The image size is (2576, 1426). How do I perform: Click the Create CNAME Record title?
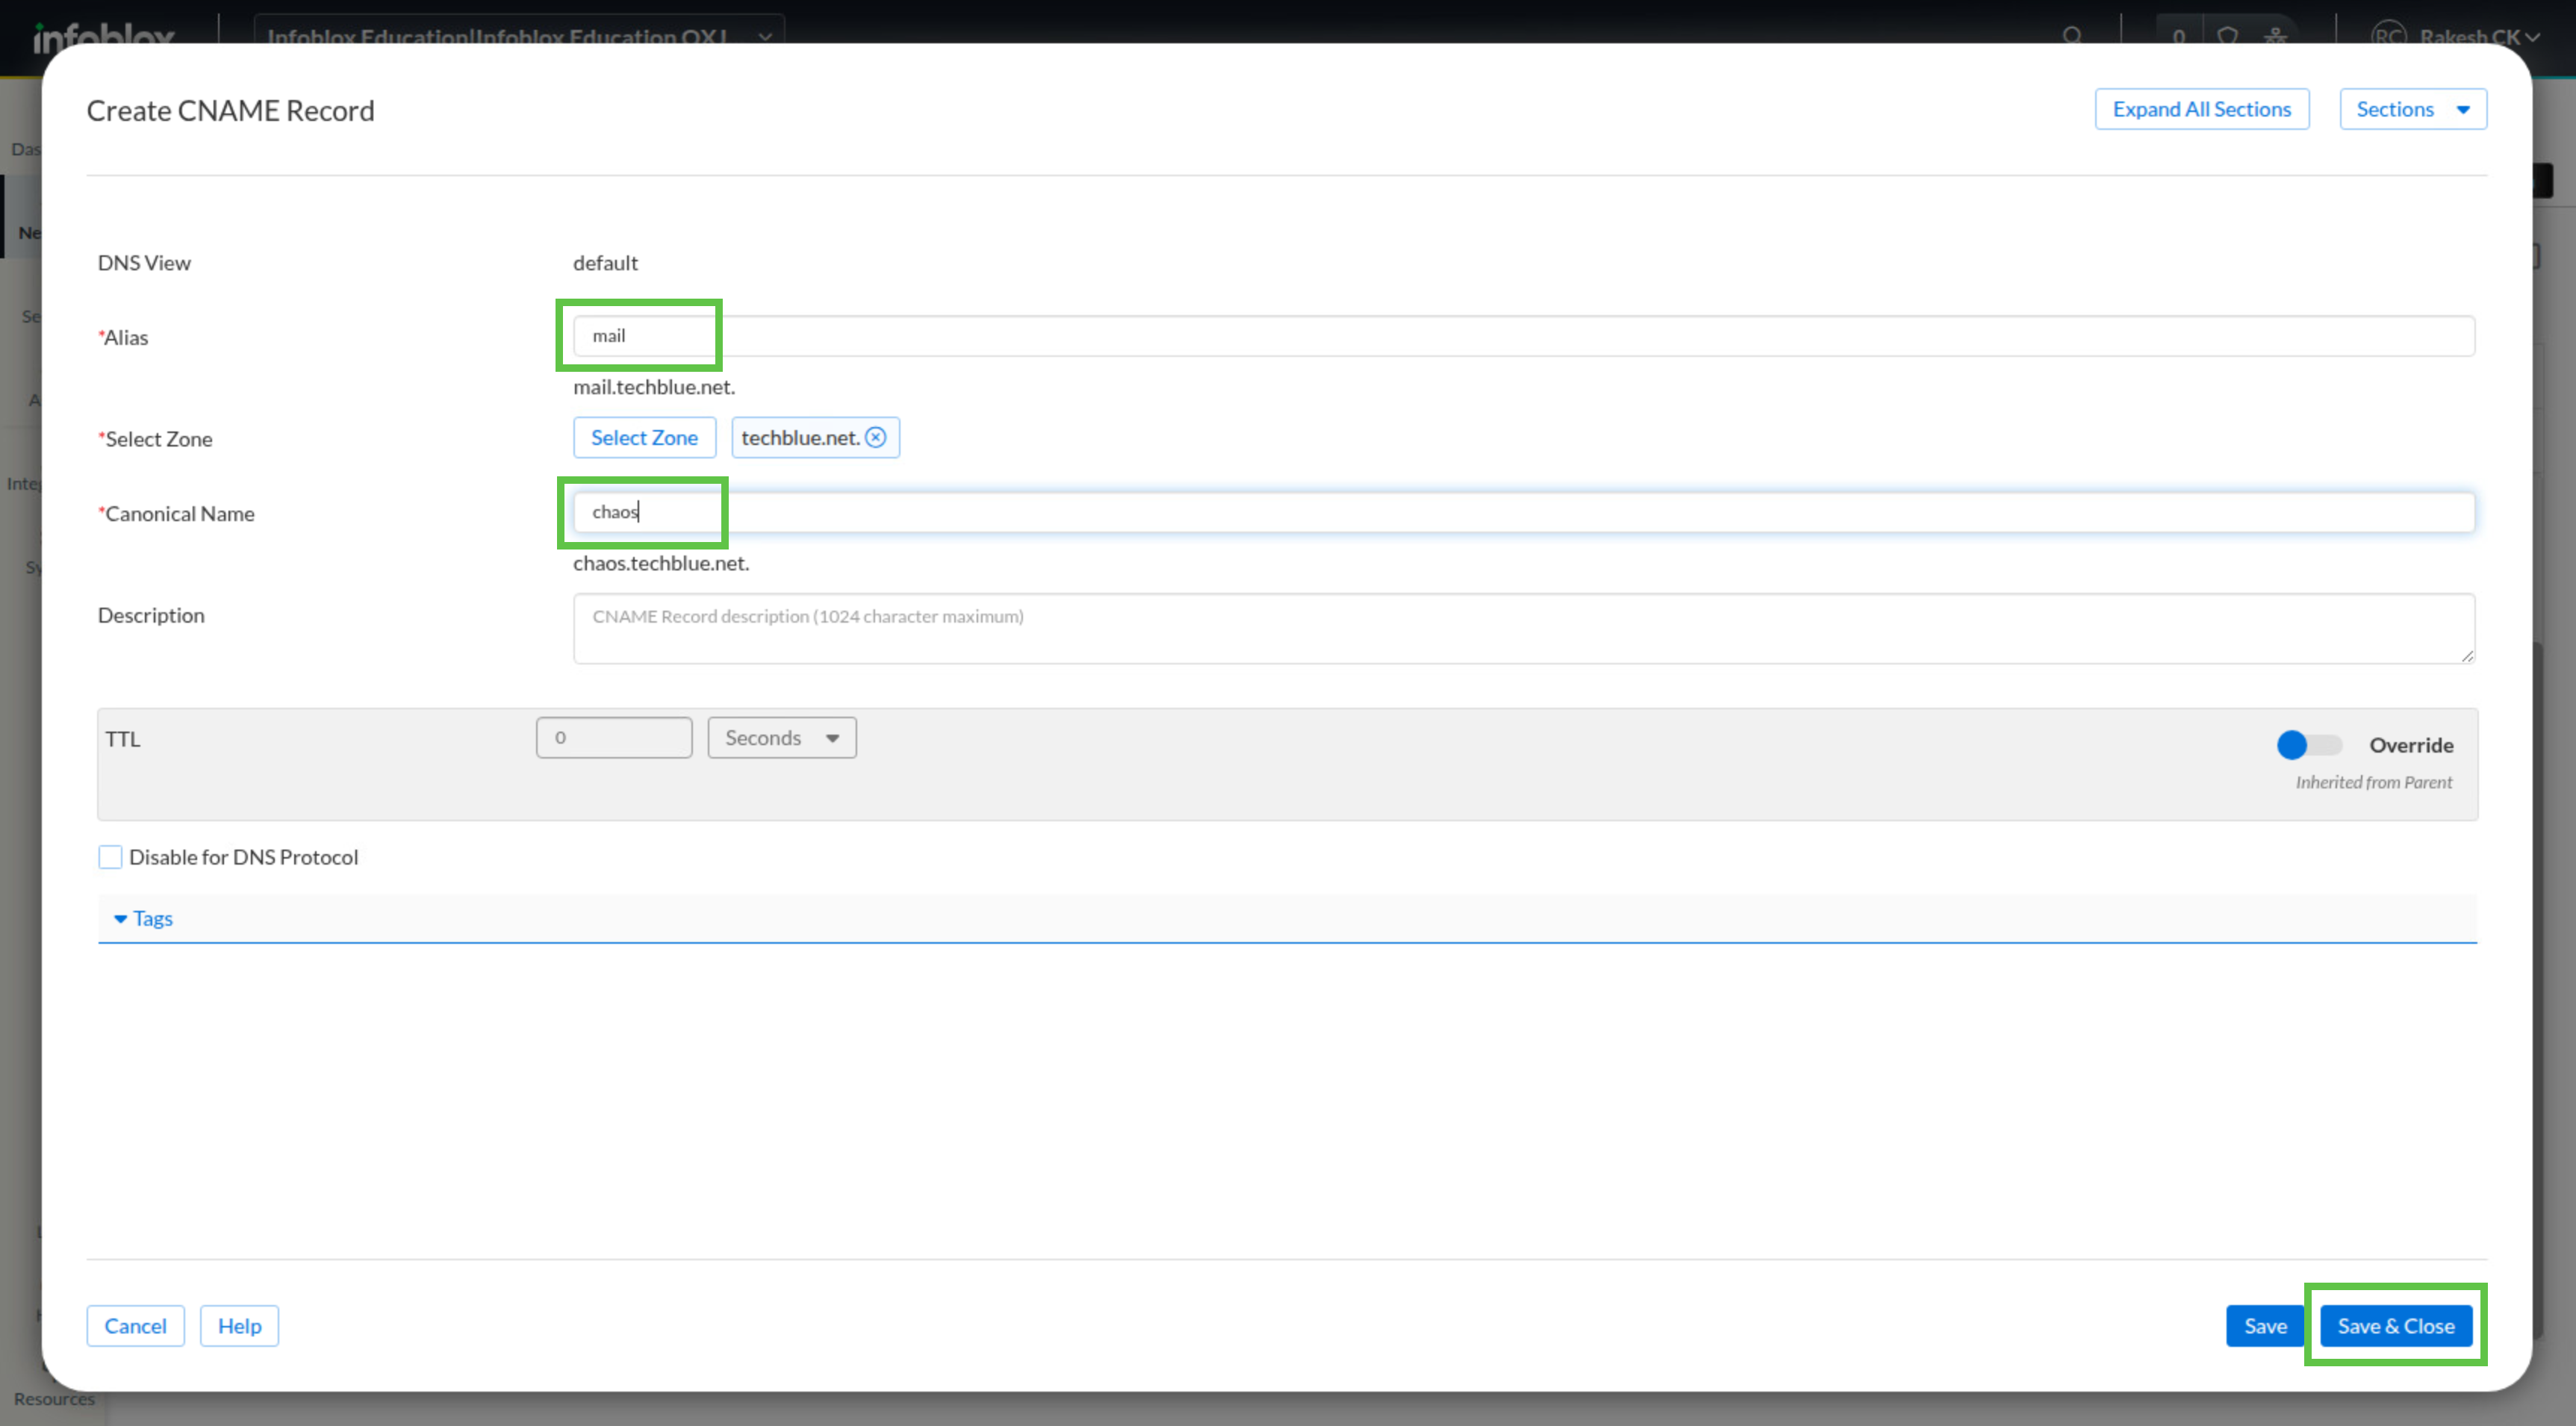pos(230,110)
